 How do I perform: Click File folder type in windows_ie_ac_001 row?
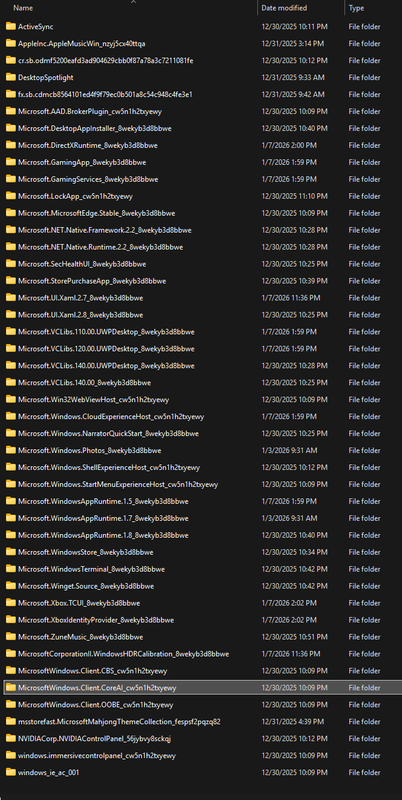tap(364, 772)
